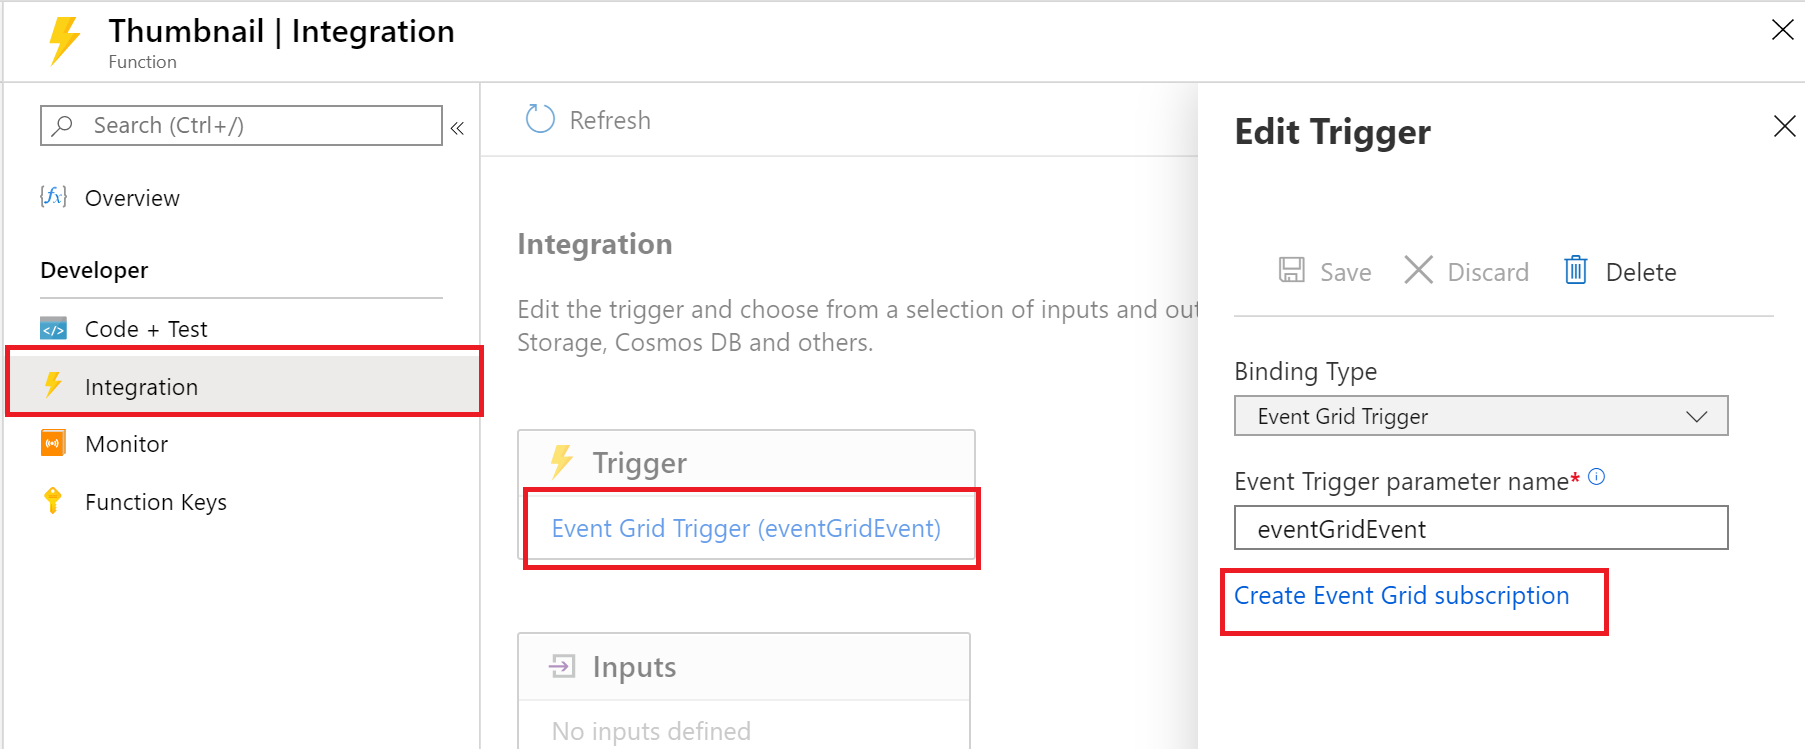The height and width of the screenshot is (749, 1805).
Task: Open the Overview menu item
Action: pos(132,198)
